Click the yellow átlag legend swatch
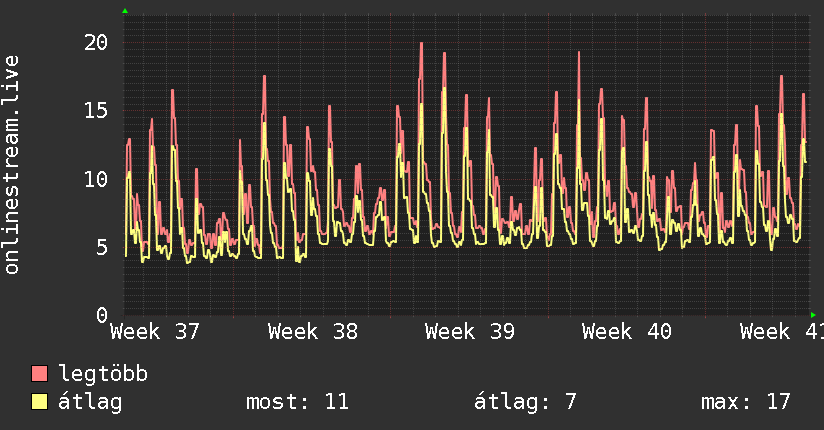 click(x=39, y=401)
